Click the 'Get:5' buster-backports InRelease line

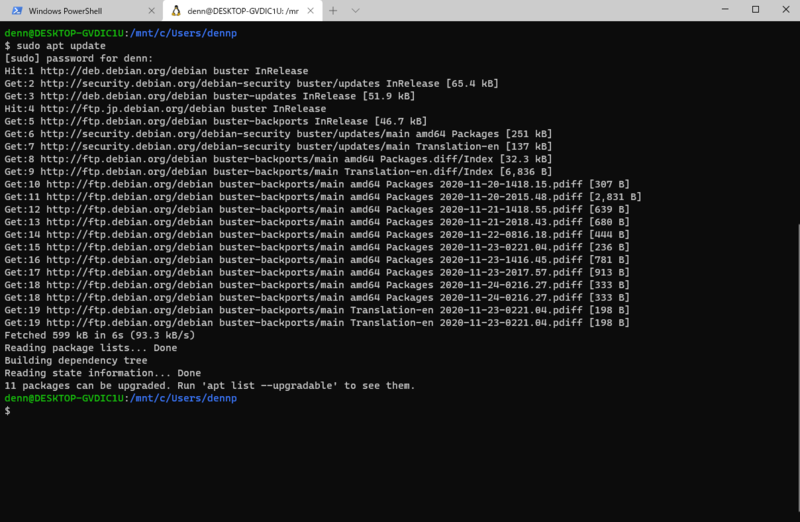click(216, 121)
